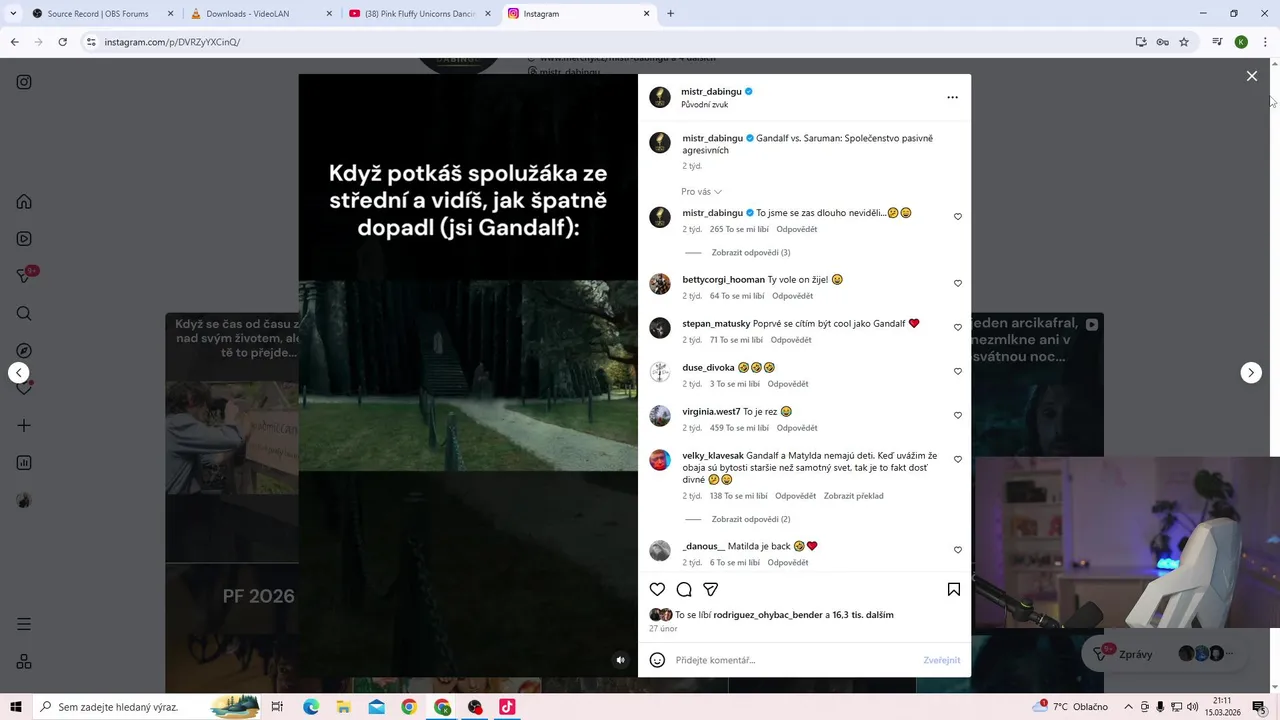The height and width of the screenshot is (720, 1280).
Task: Open Microsoft Edge from the taskbar
Action: coord(311,707)
